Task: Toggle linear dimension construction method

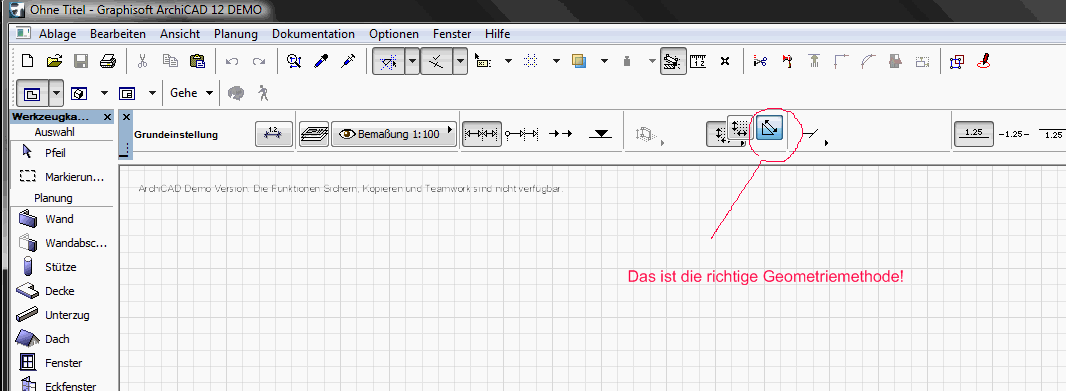Action: [x=482, y=134]
